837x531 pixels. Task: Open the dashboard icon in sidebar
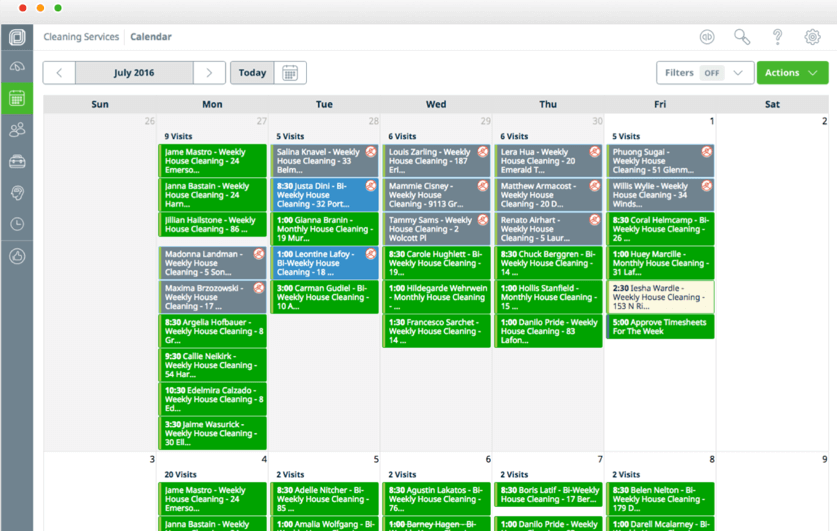[17, 67]
